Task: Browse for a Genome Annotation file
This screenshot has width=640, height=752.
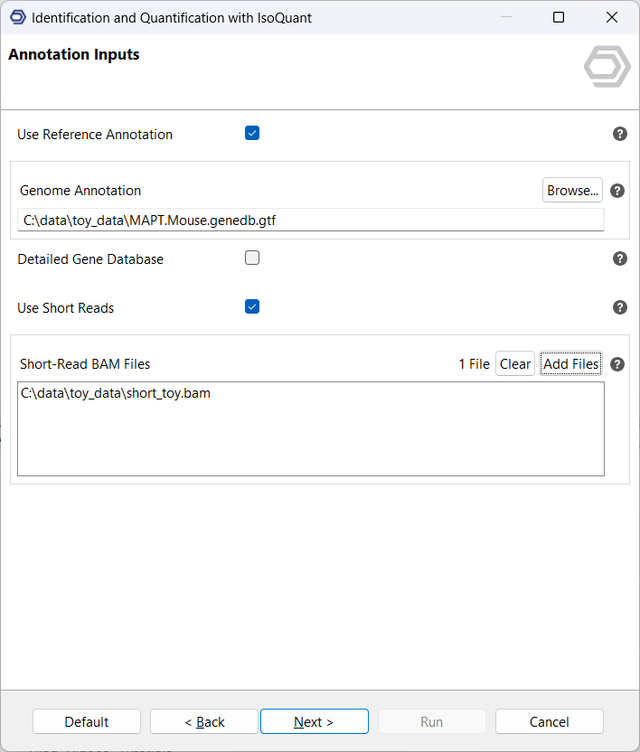Action: pyautogui.click(x=572, y=190)
